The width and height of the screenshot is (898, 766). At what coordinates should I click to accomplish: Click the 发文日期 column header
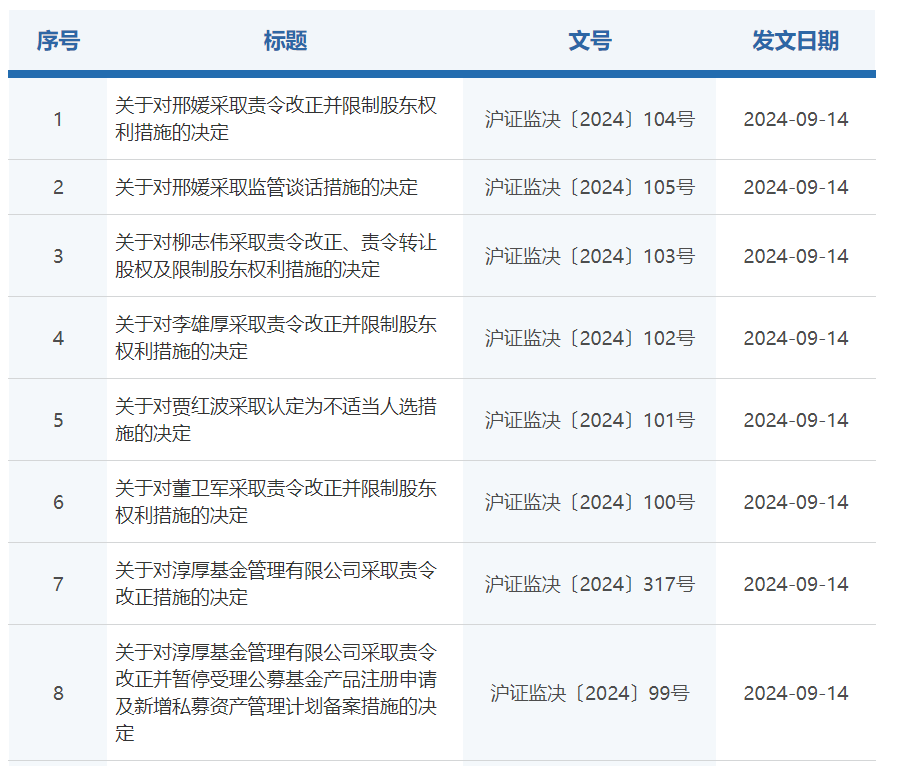tap(795, 41)
